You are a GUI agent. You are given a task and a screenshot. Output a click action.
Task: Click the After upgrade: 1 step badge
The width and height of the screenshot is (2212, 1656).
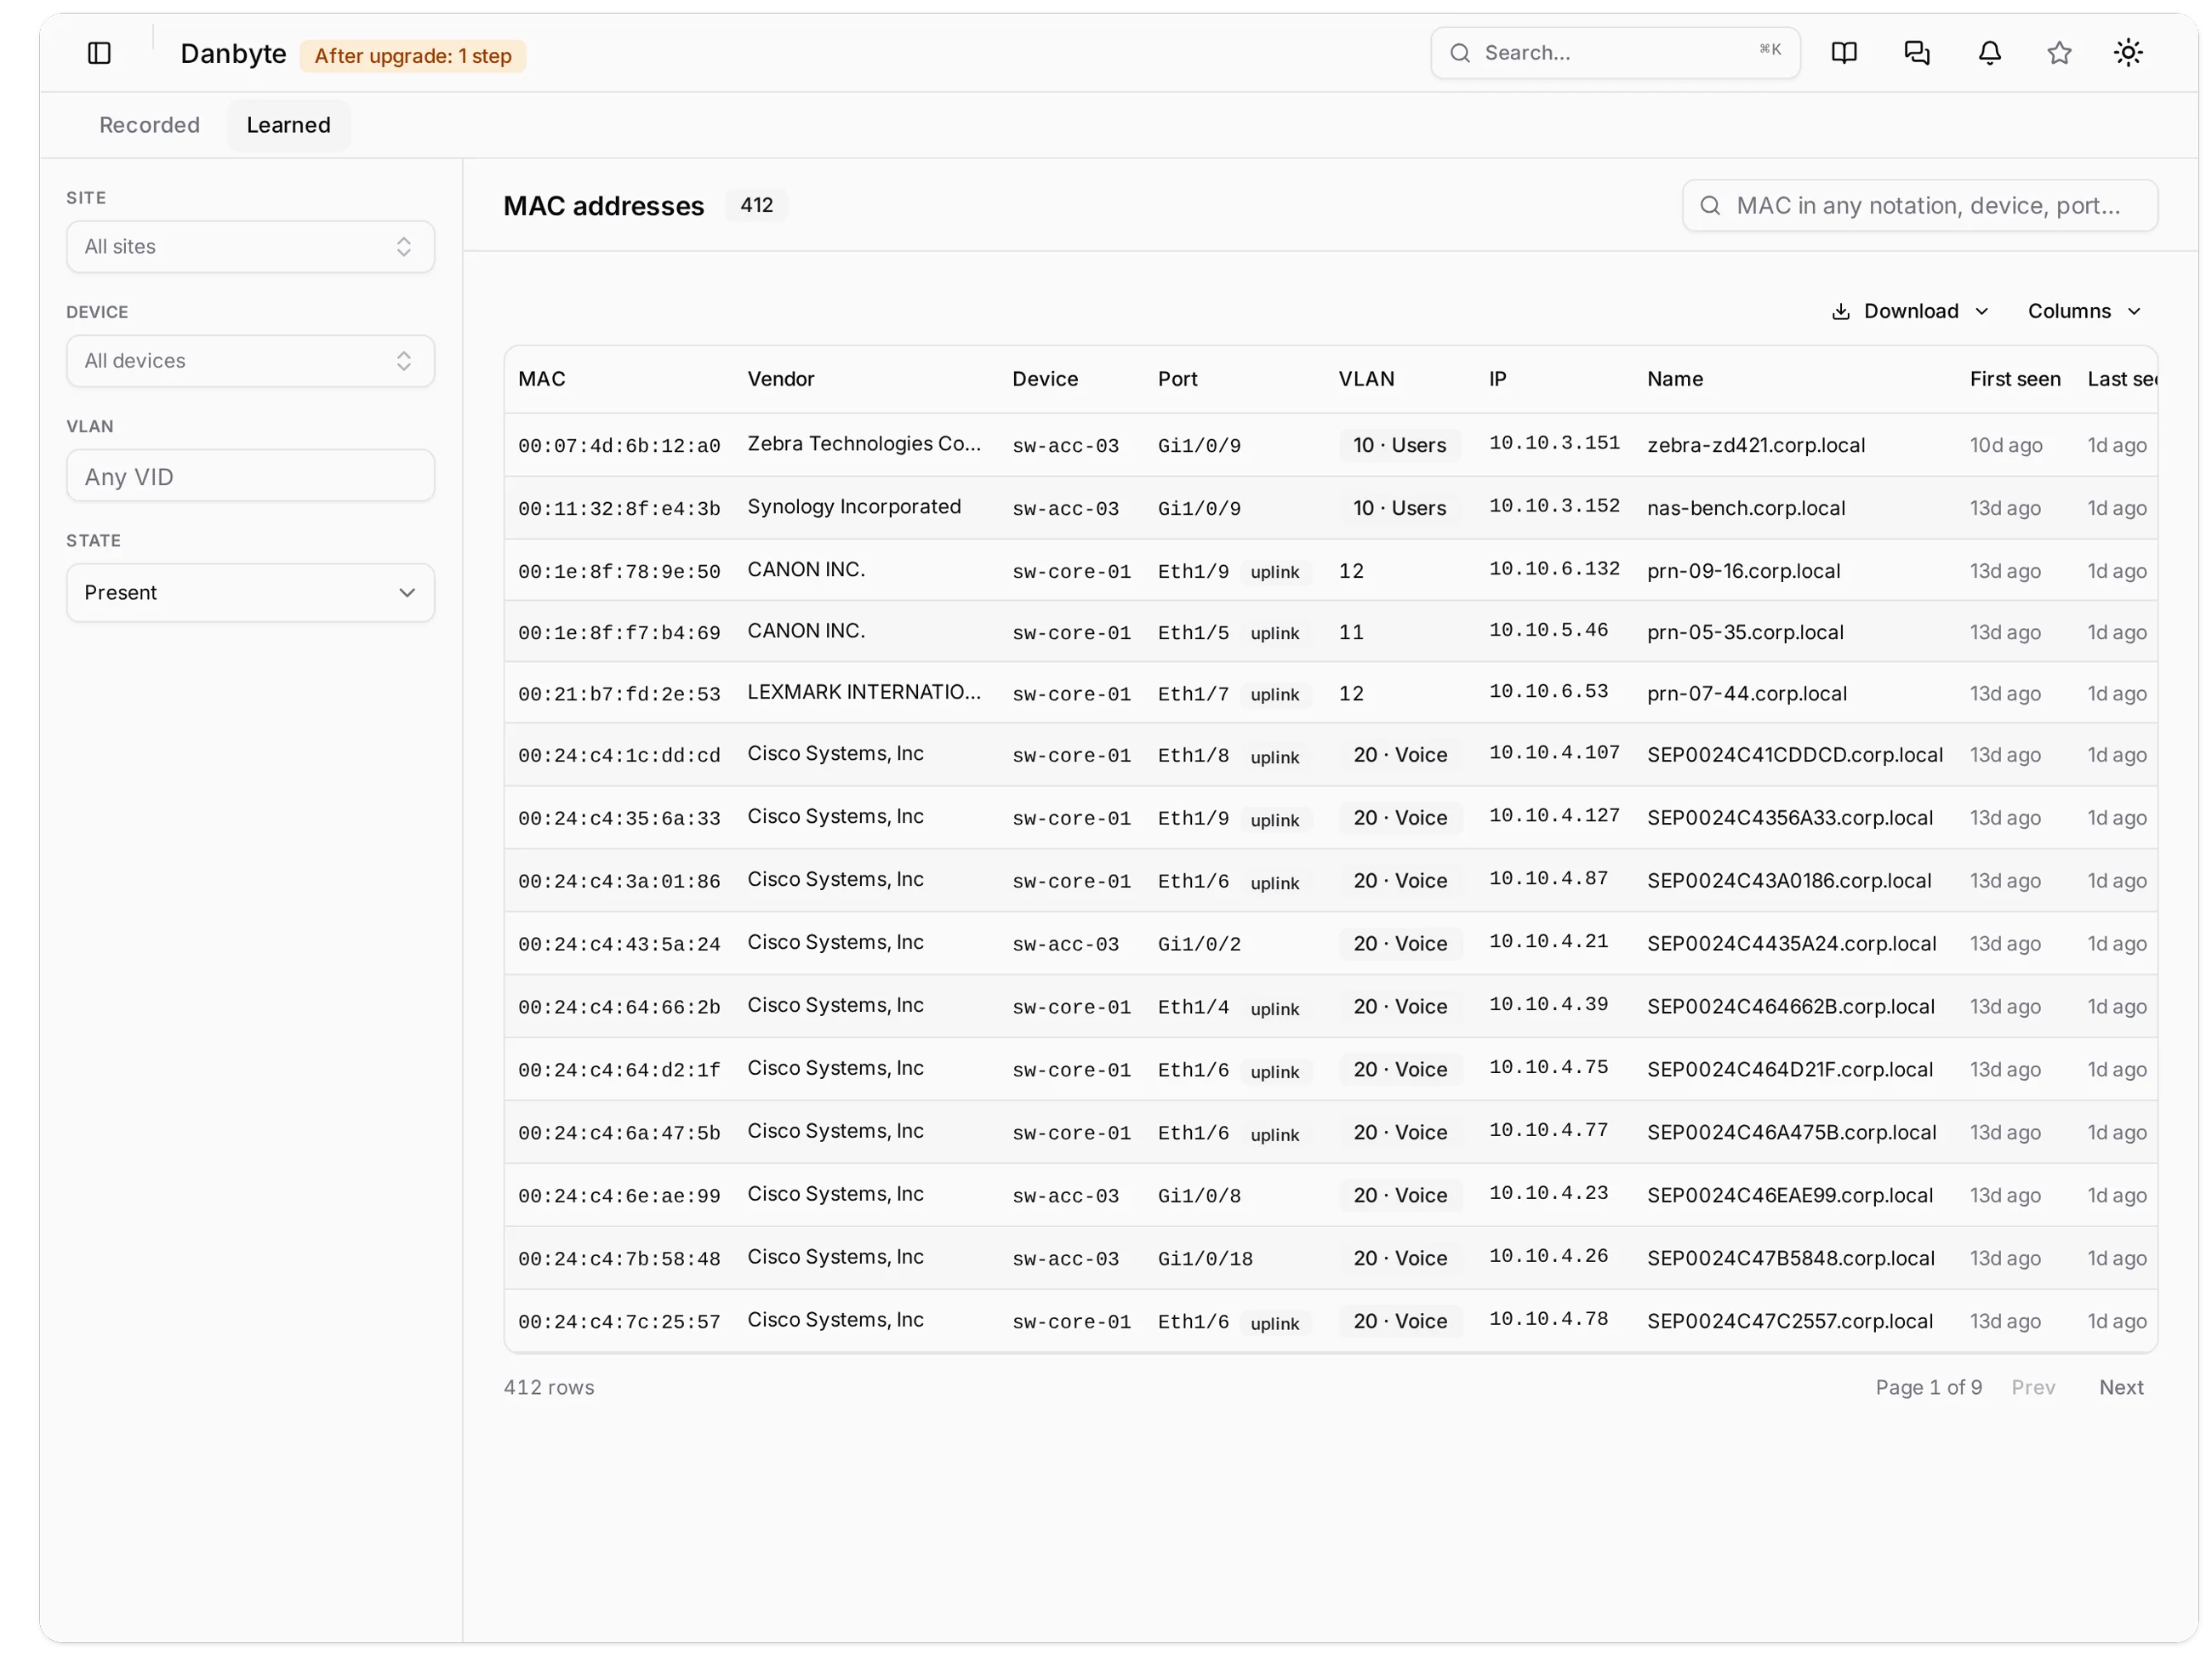pos(412,56)
